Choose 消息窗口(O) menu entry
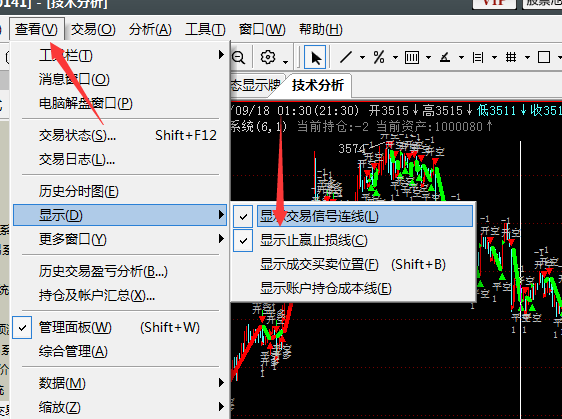Screen dimensions: 562x419 click(x=120, y=79)
